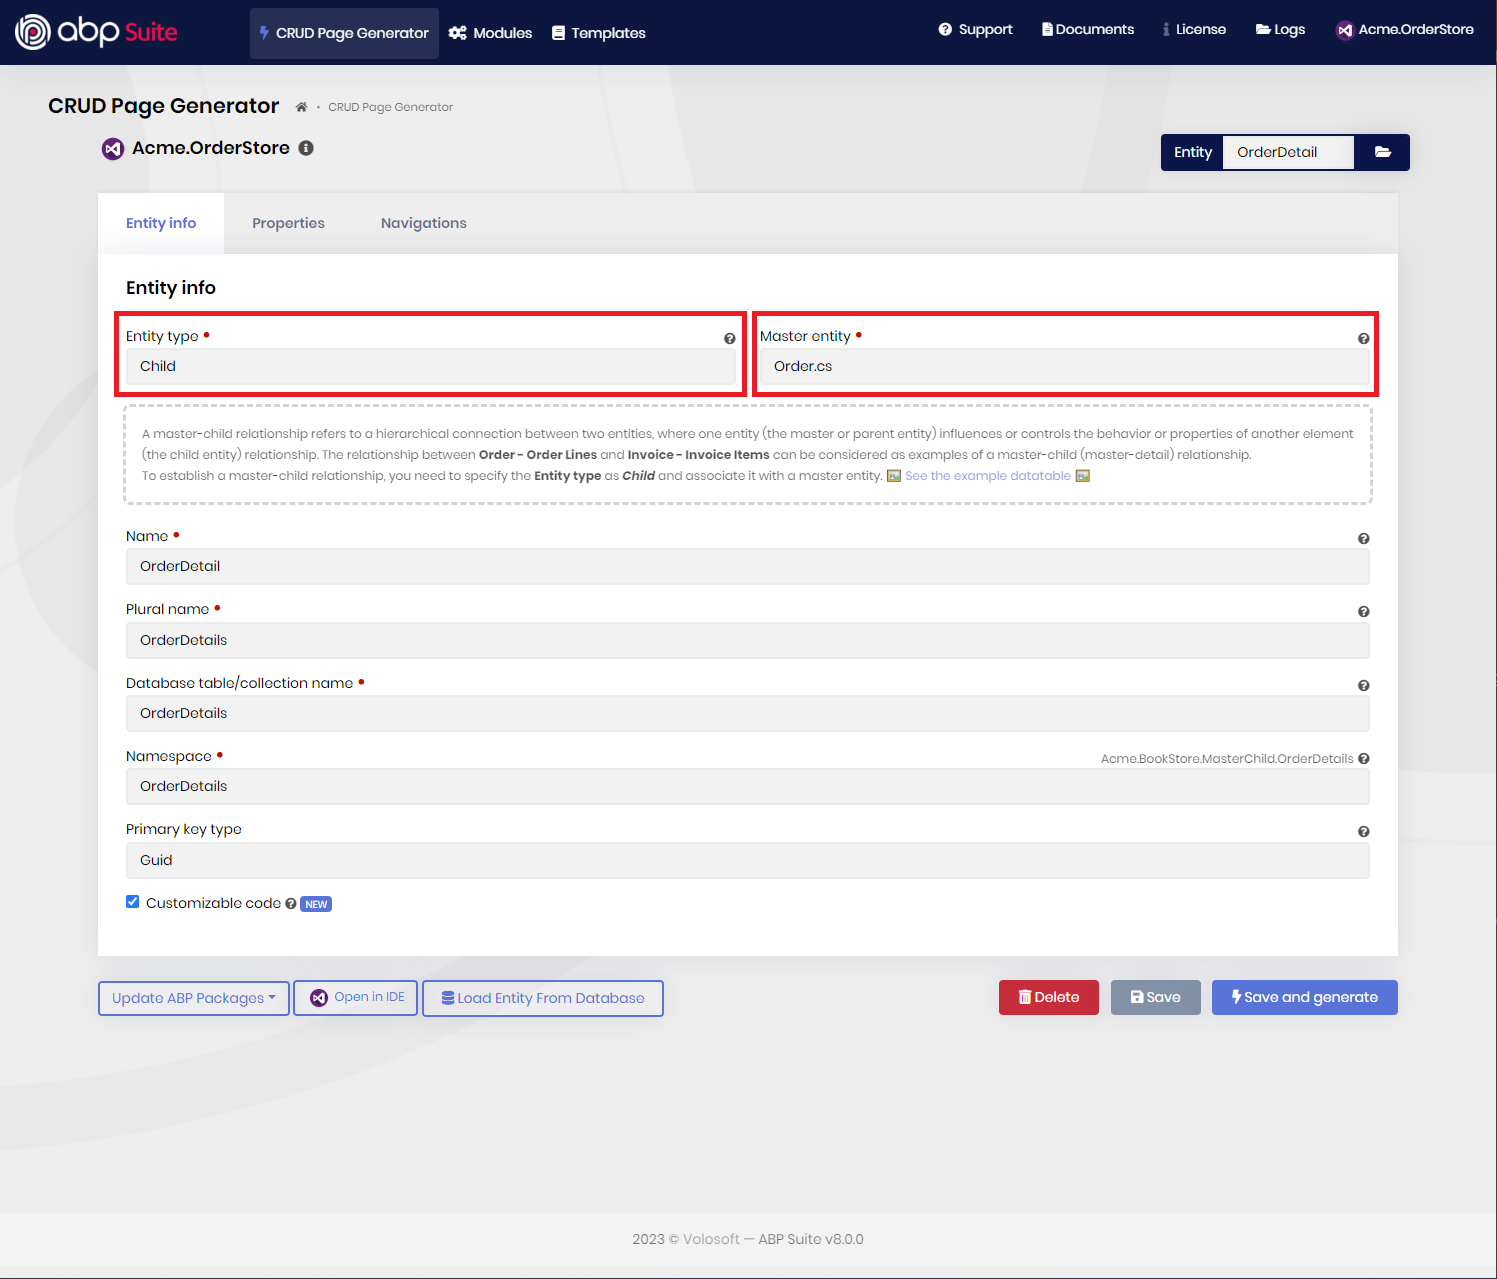1497x1279 pixels.
Task: Open Entity selector OrderDetail dropdown
Action: (1288, 152)
